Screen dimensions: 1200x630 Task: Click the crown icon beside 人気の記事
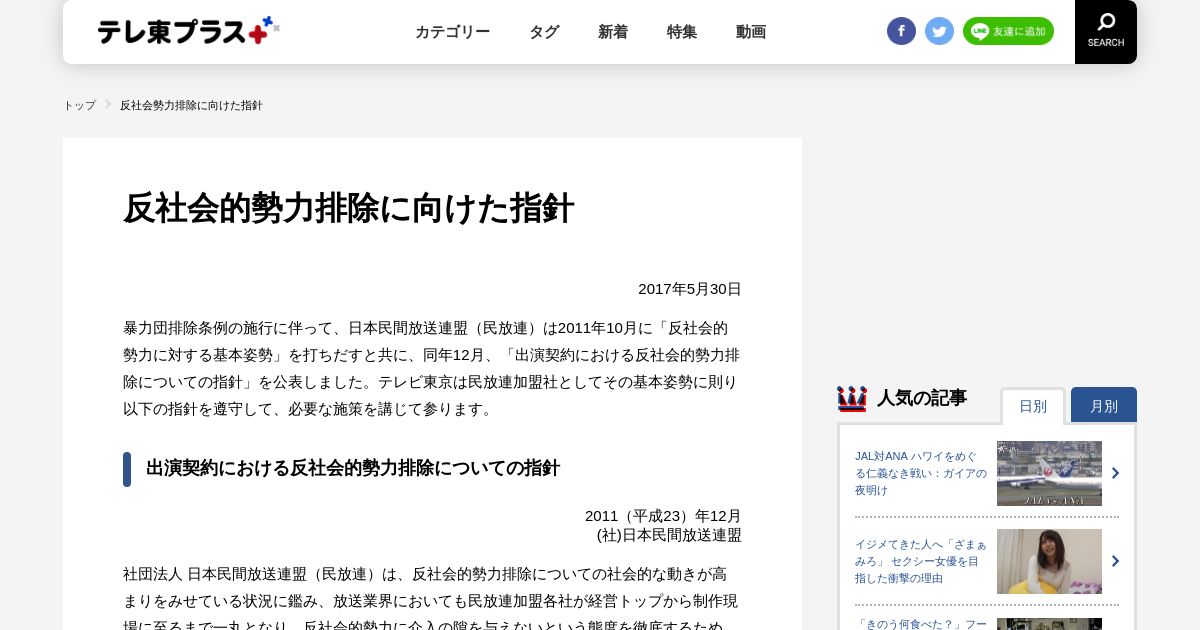click(x=852, y=399)
